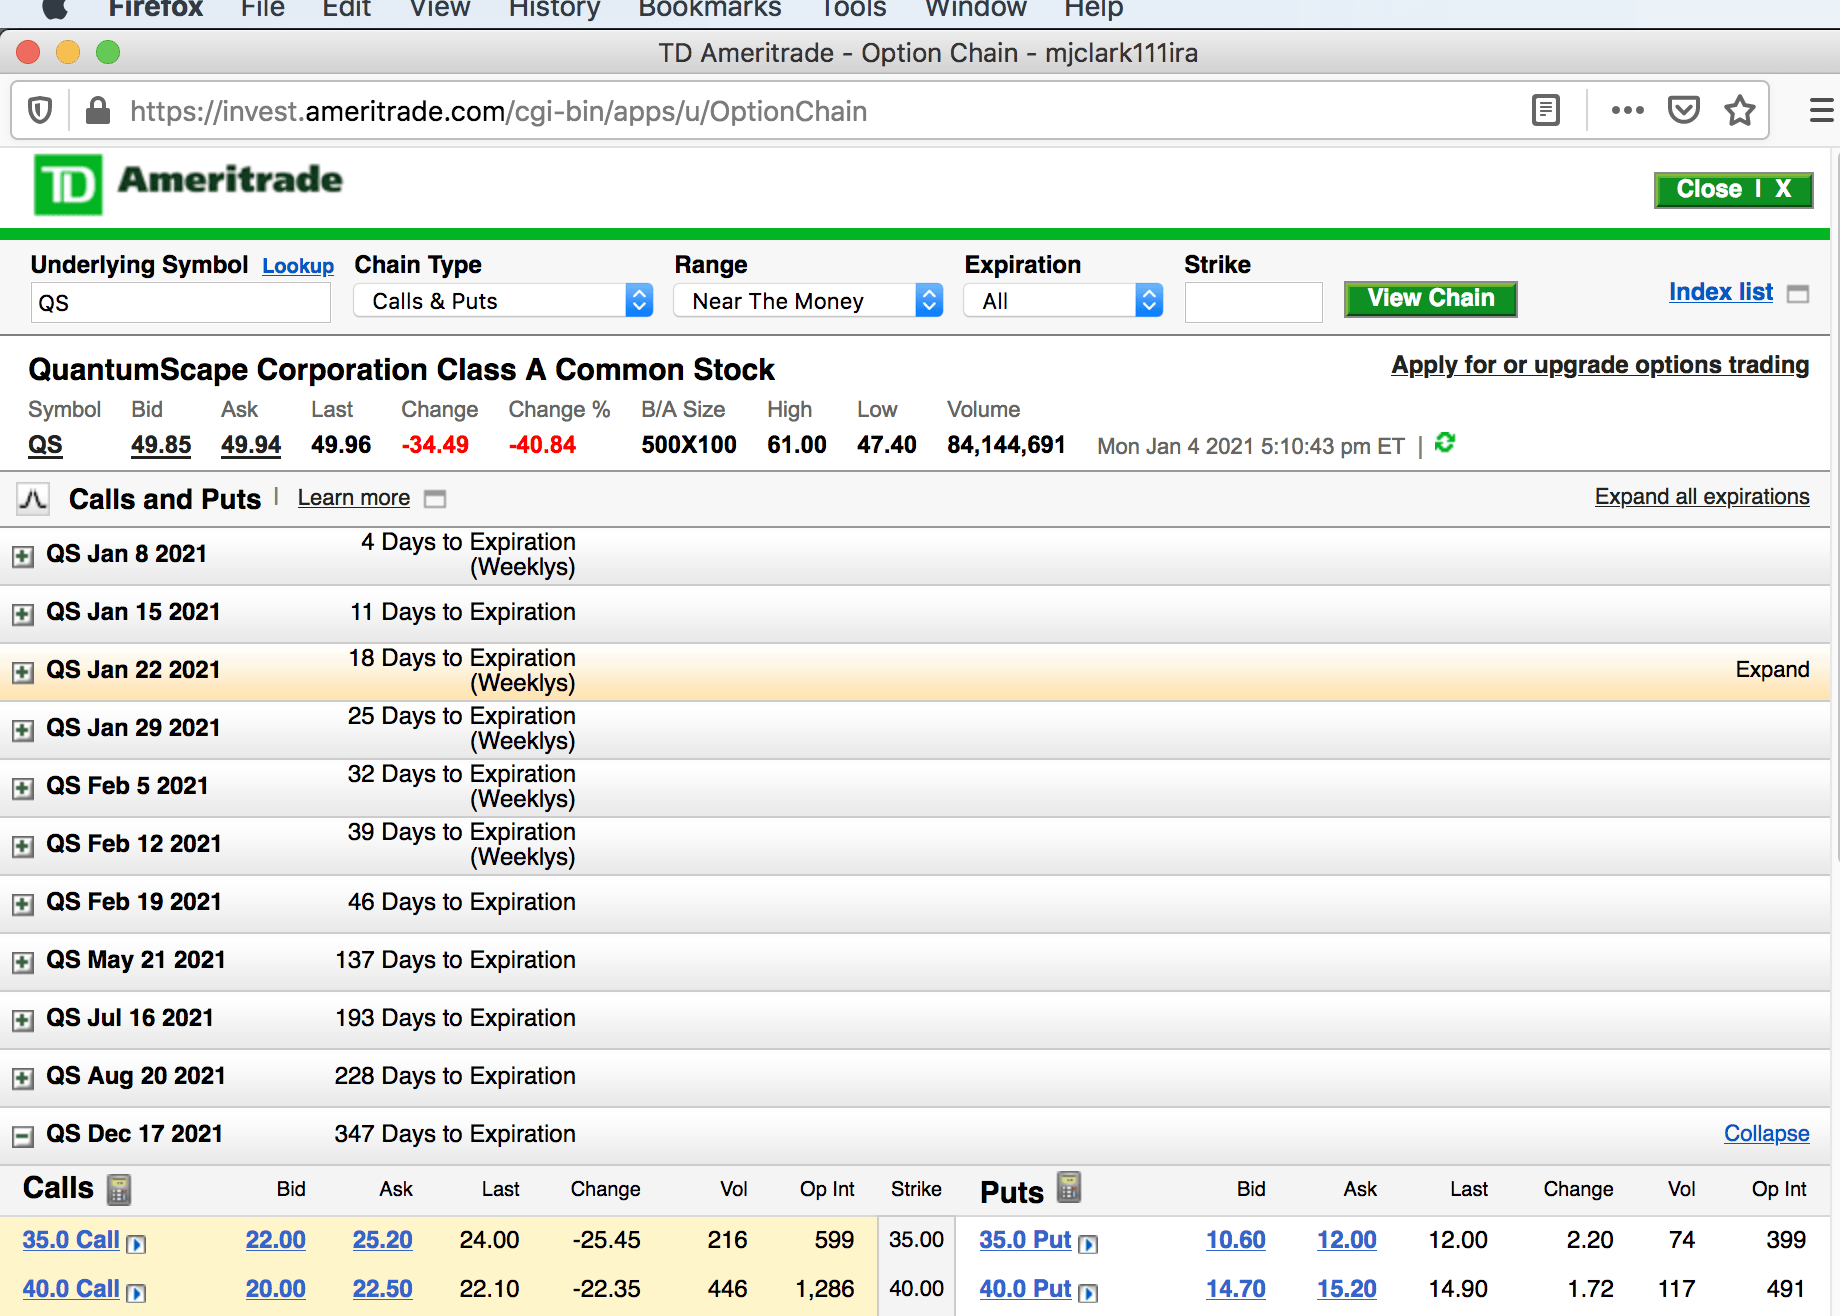The height and width of the screenshot is (1316, 1840).
Task: Expand the QS Jan 22 2021 plus box
Action: coord(22,672)
